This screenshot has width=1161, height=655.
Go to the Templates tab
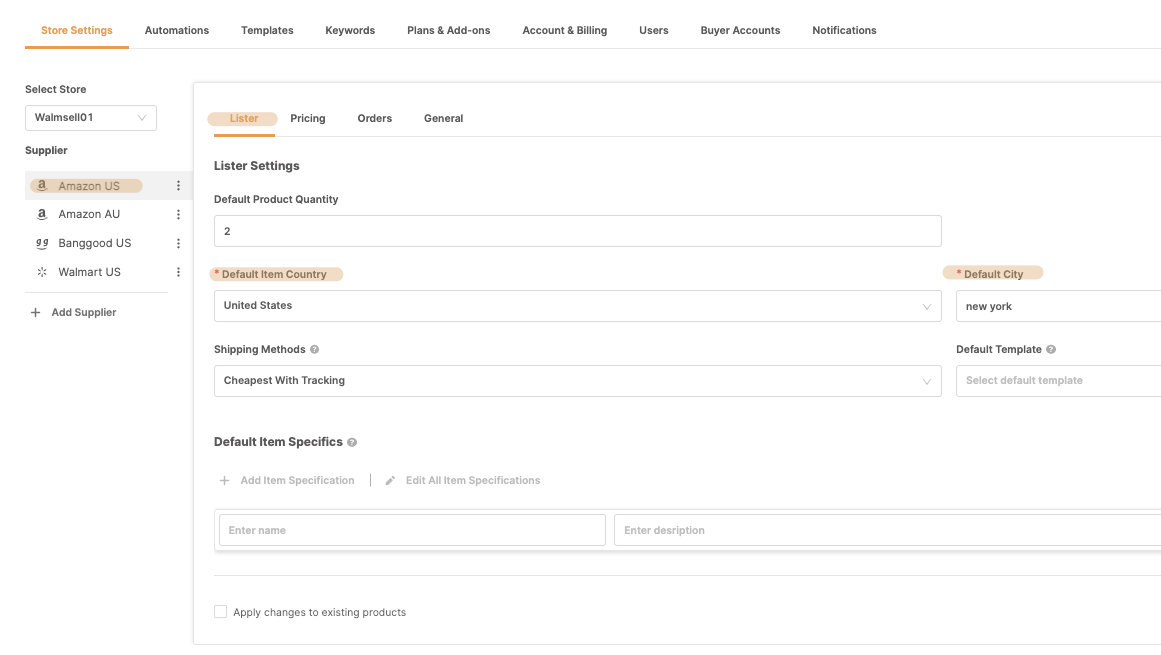267,30
